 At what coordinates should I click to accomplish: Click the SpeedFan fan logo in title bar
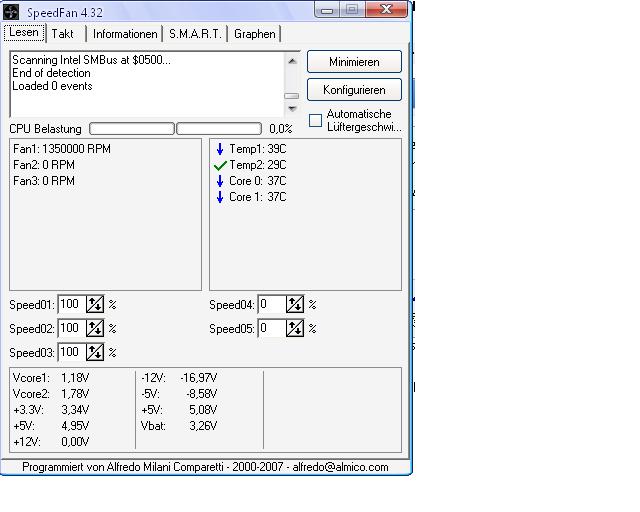(11, 12)
